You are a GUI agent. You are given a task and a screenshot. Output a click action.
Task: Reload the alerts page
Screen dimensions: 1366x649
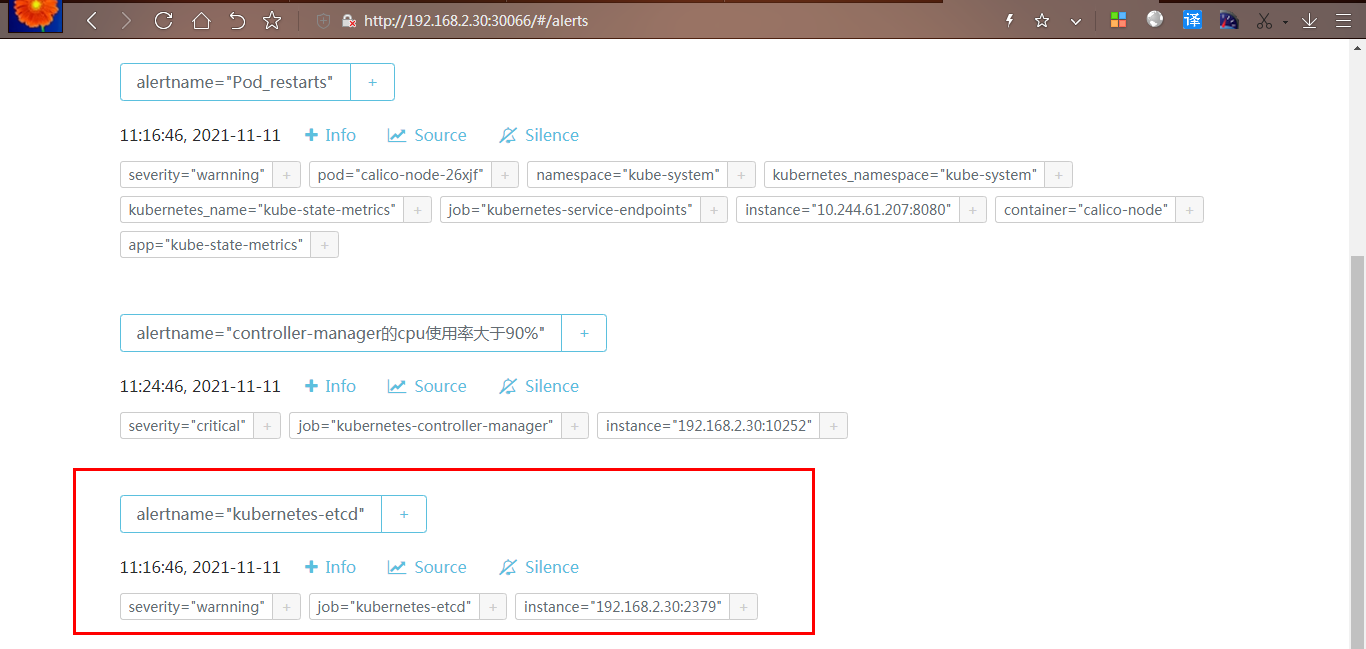163,20
